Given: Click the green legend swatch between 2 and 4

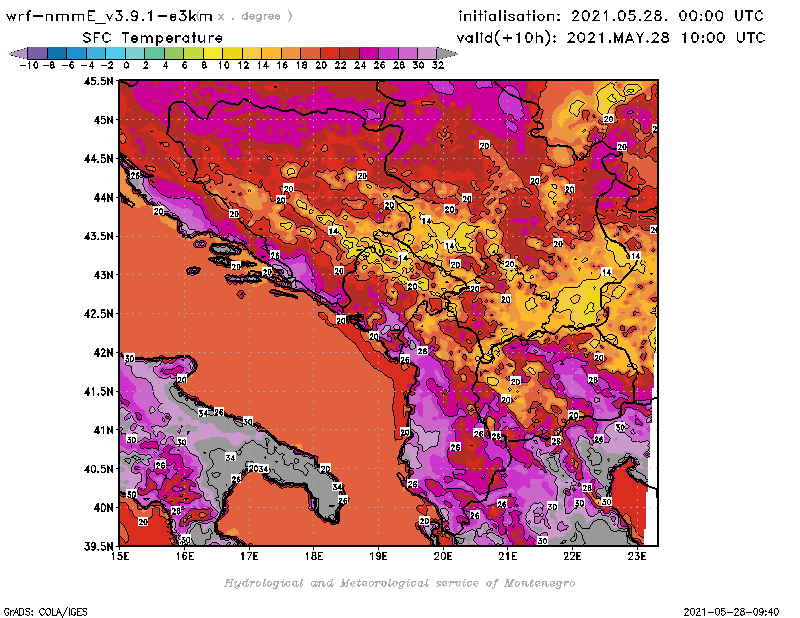Looking at the screenshot, I should (155, 53).
